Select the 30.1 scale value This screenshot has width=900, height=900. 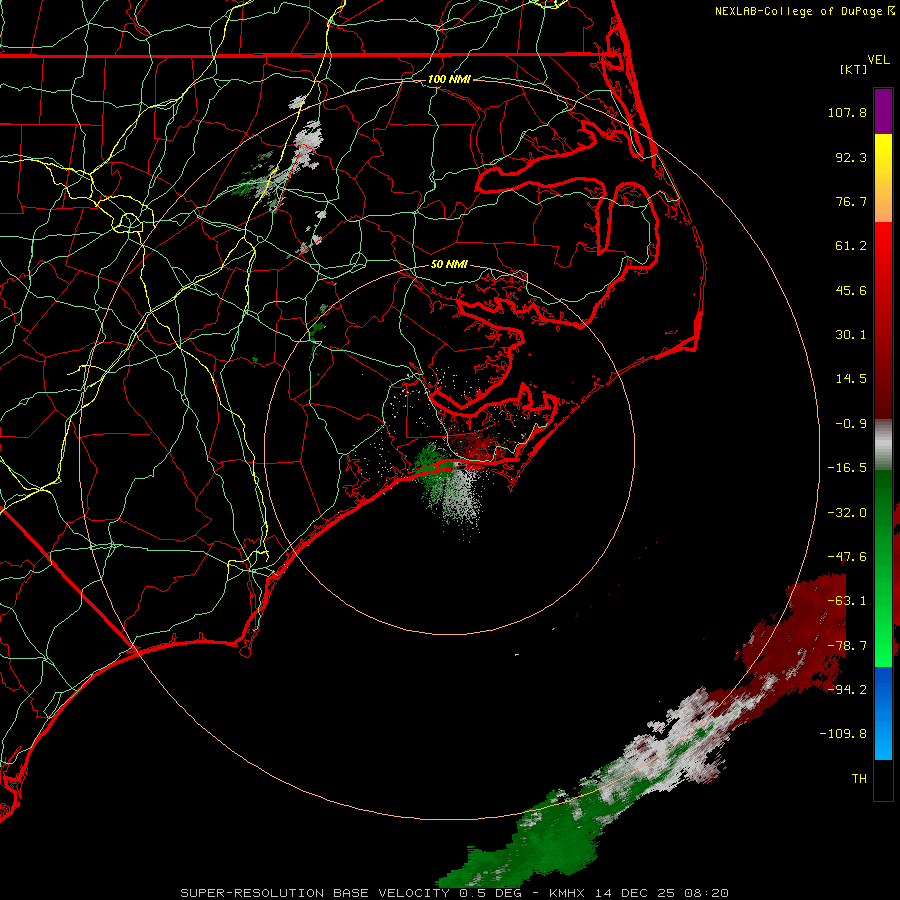[851, 335]
